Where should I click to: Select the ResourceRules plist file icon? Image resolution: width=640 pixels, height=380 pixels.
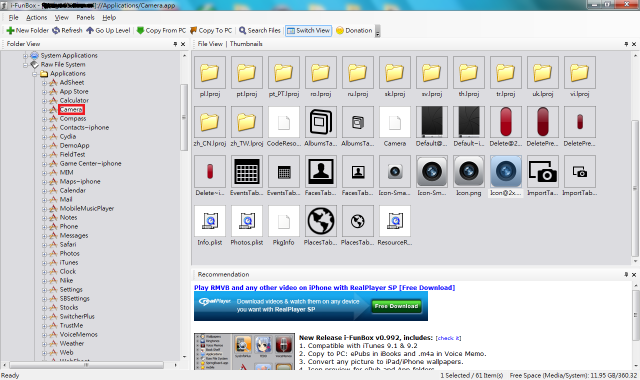click(x=395, y=221)
